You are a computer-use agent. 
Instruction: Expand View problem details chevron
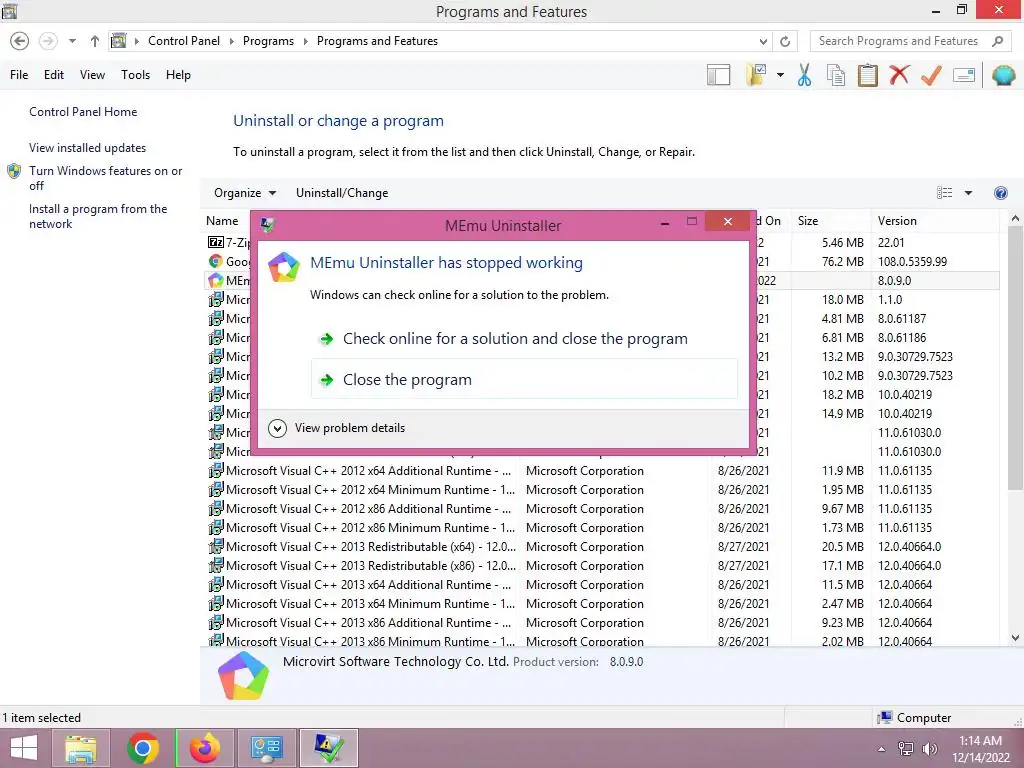tap(278, 428)
